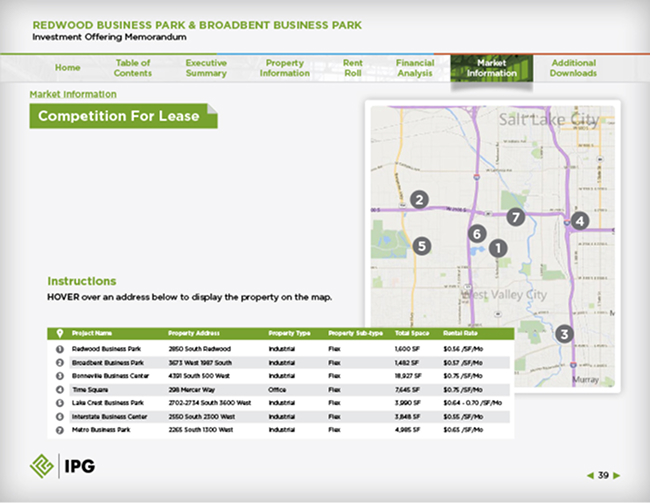Click map marker number 7
The image size is (651, 503).
[516, 217]
